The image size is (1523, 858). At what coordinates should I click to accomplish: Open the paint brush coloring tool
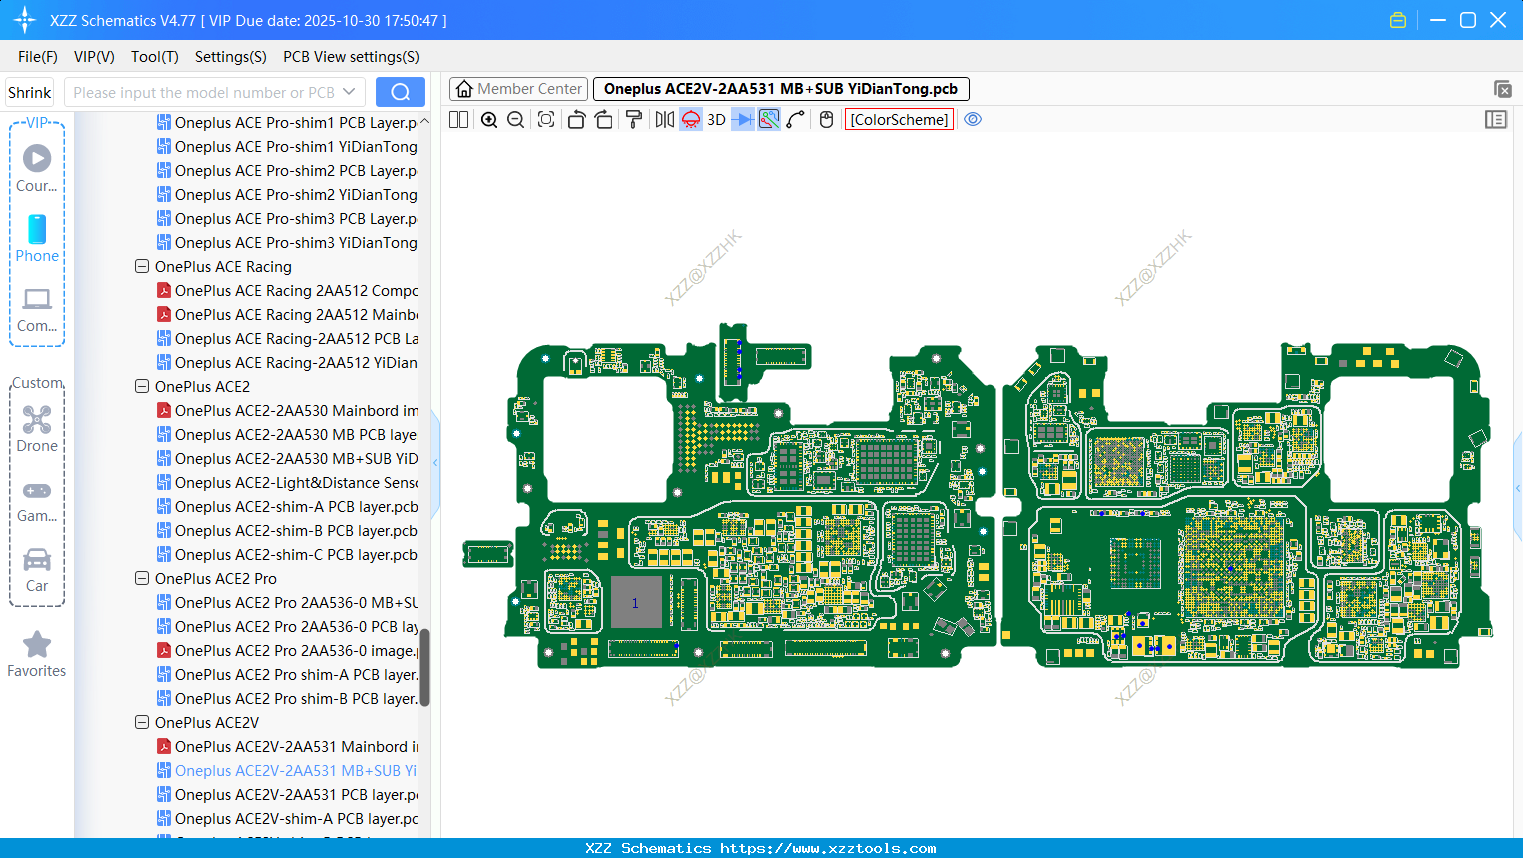coord(634,119)
